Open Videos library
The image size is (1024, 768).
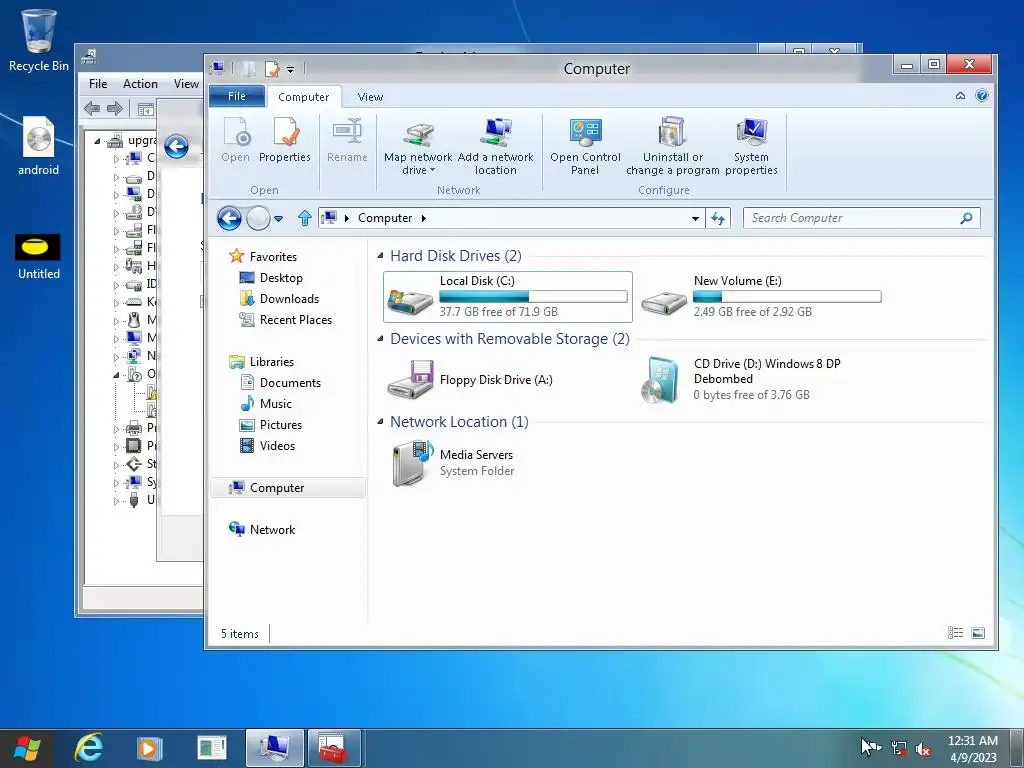click(277, 445)
